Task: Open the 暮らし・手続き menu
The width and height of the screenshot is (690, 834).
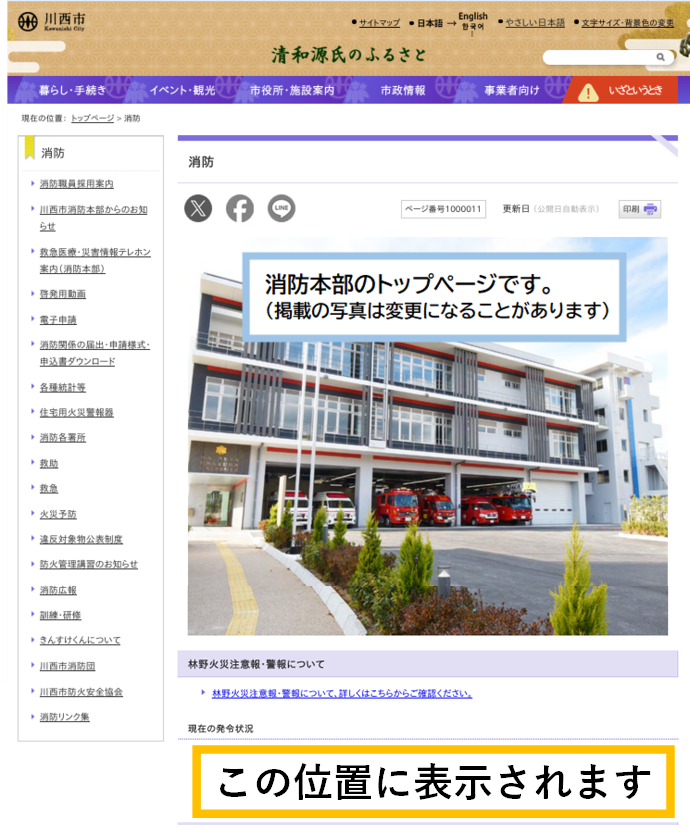Action: (72, 90)
